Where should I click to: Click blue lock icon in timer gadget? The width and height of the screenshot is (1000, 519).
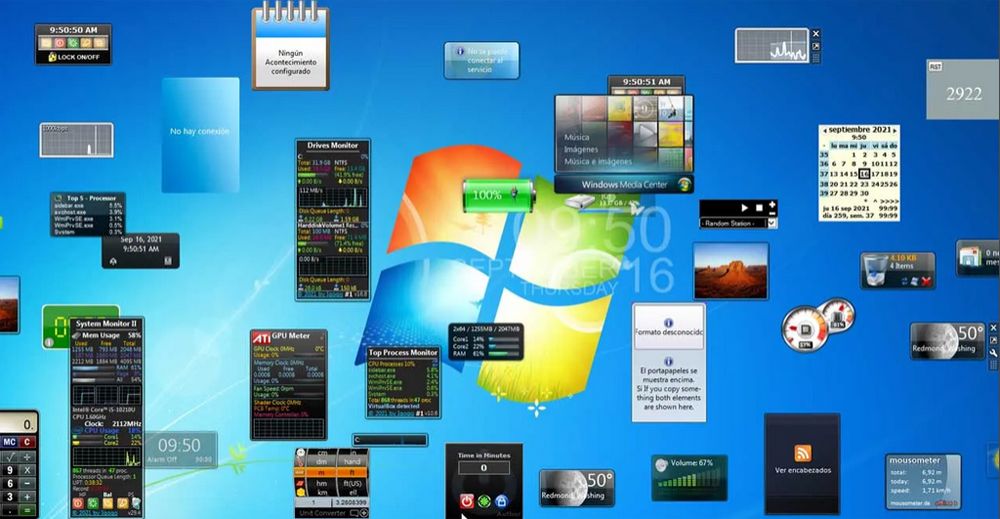(x=501, y=501)
